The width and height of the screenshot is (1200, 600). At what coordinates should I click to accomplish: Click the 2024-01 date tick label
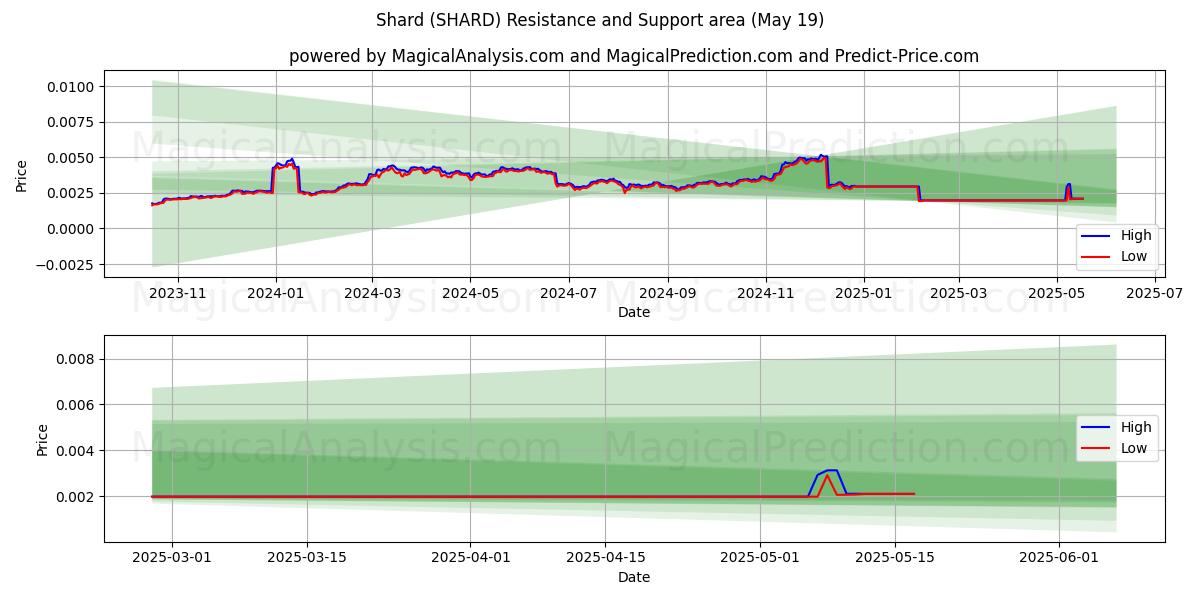click(275, 294)
